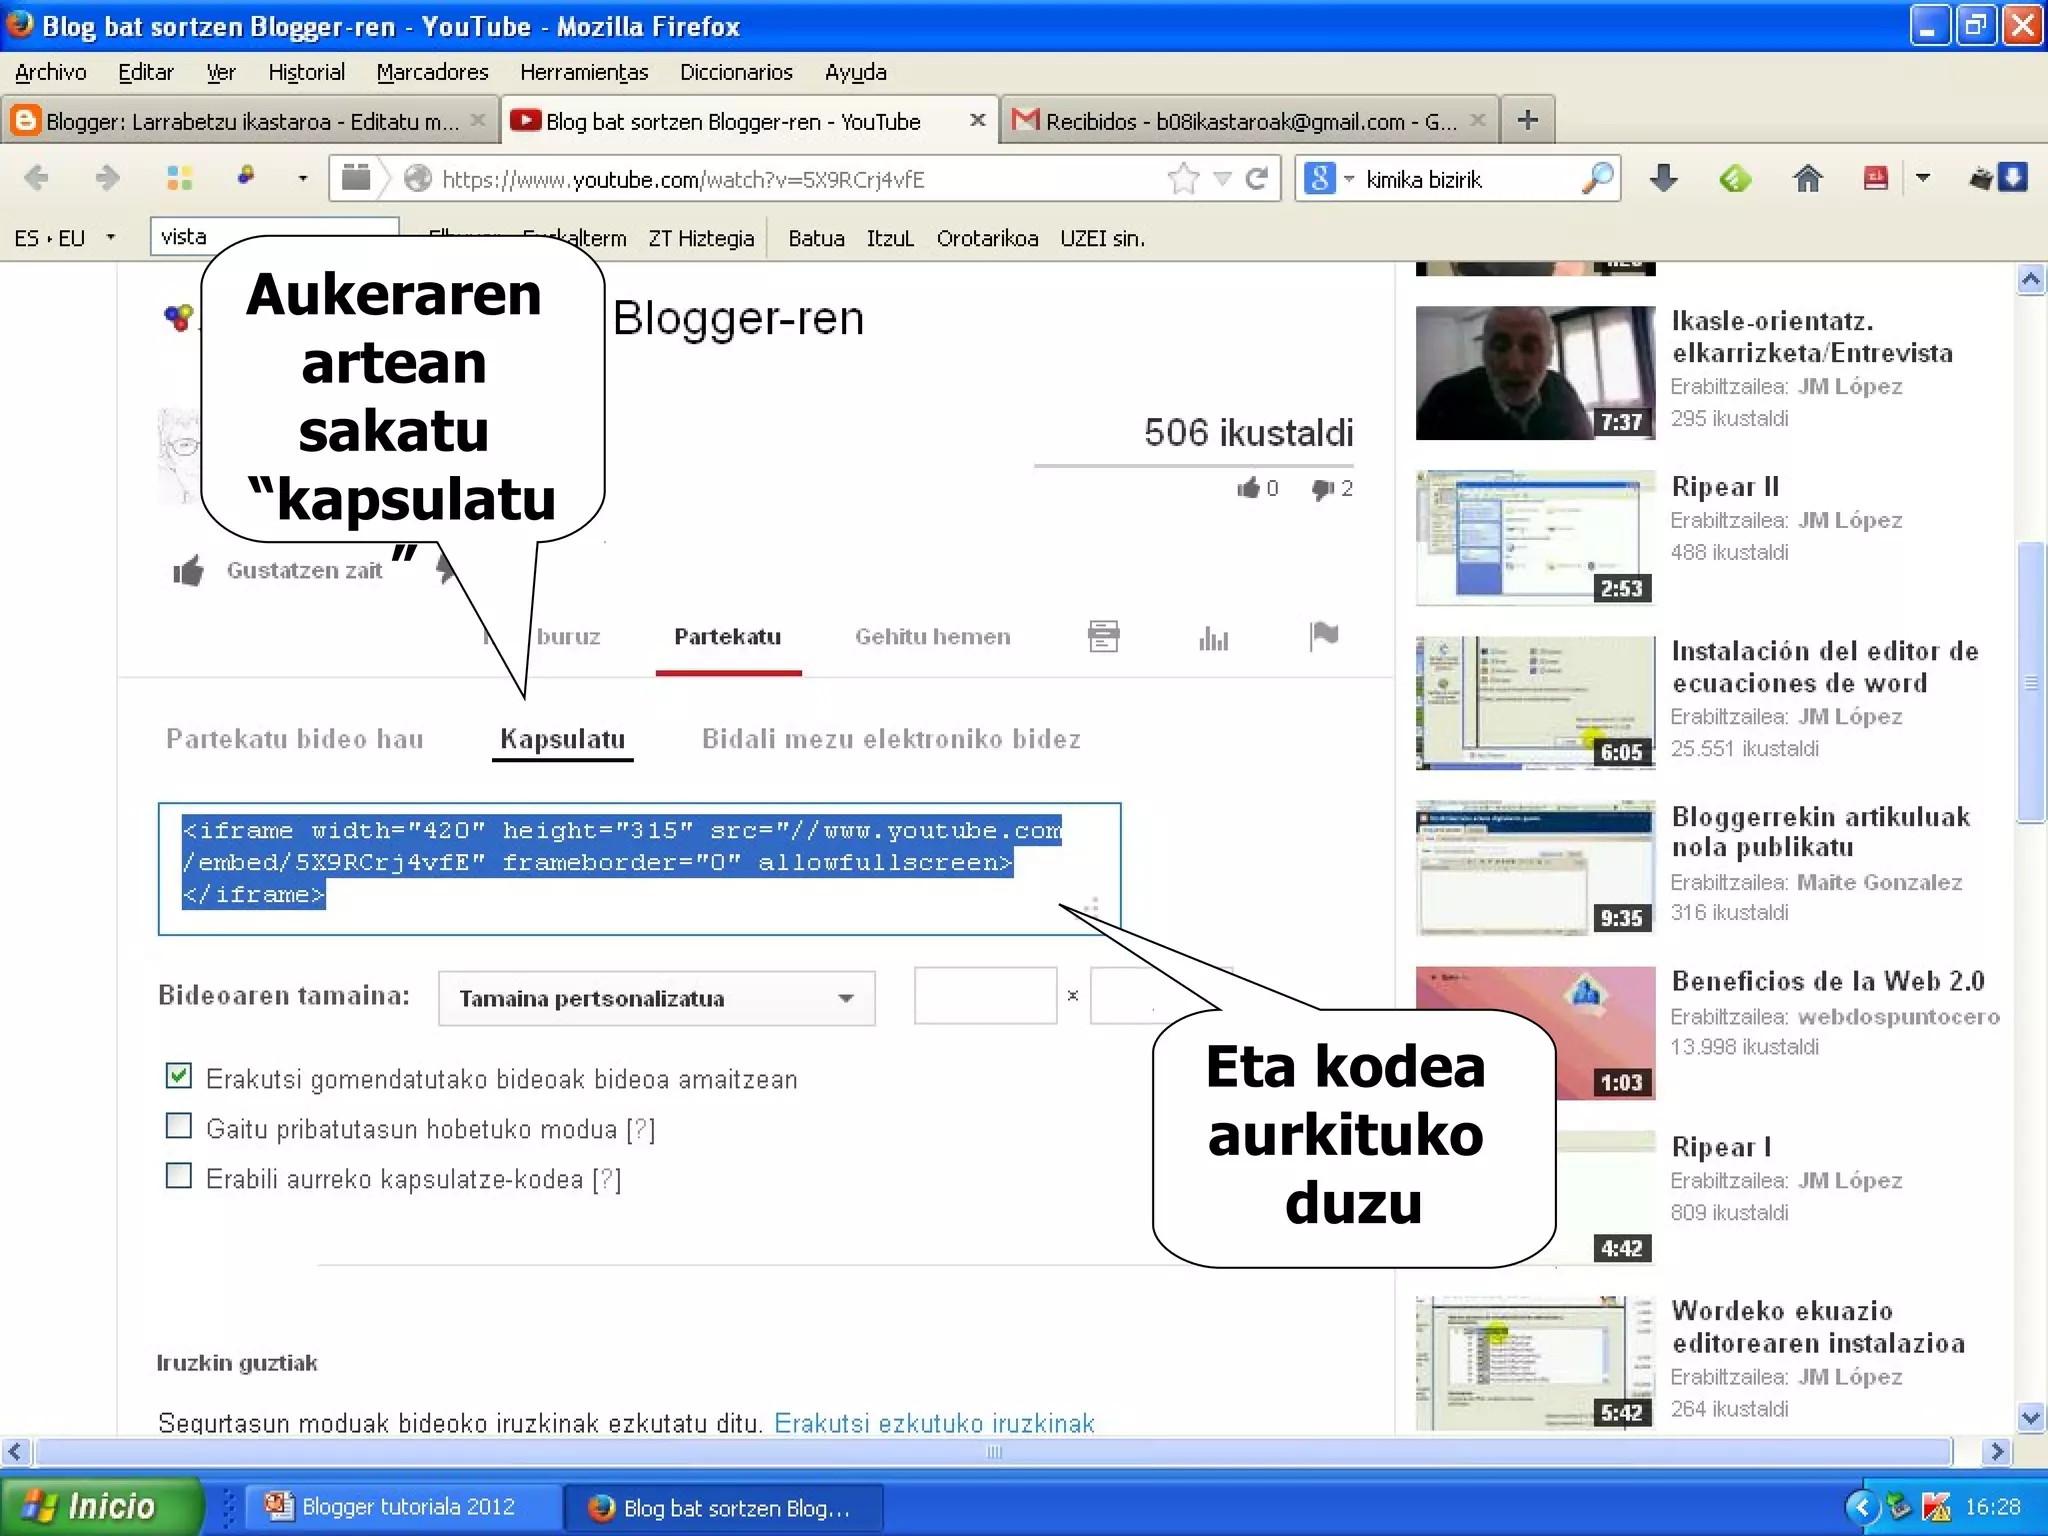
Task: Open toolbar overflow dropdown arrow near PDF icon
Action: click(x=1922, y=178)
